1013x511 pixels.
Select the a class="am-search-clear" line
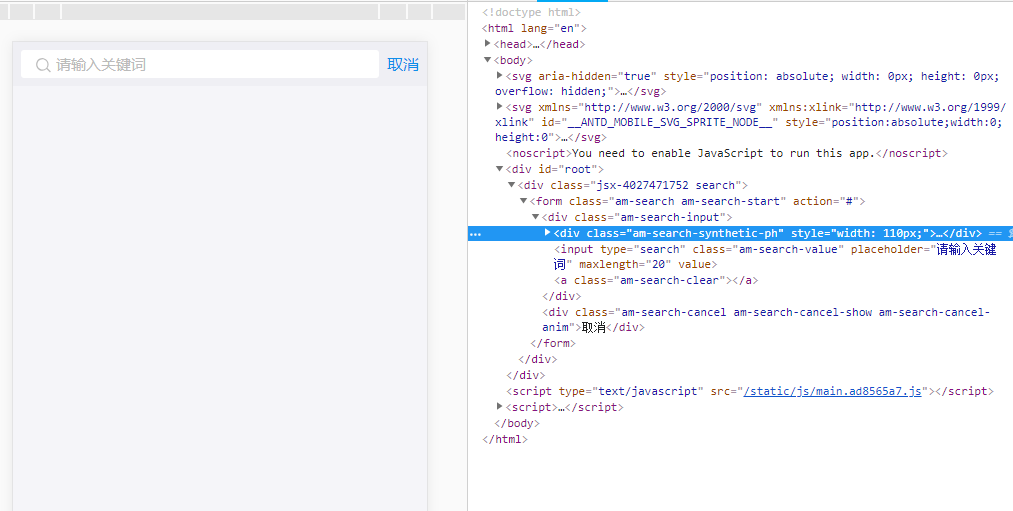pos(656,280)
